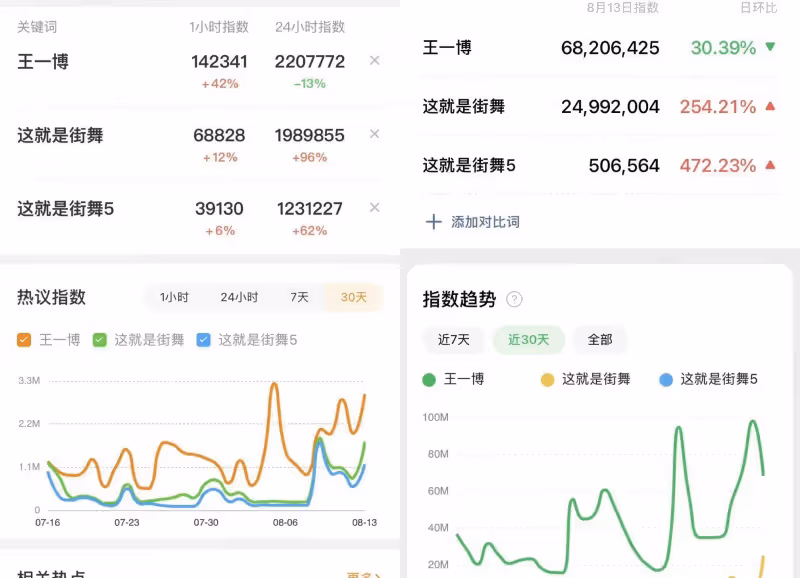Remove the 王一博 keyword row
800x578 pixels.
pos(374,61)
